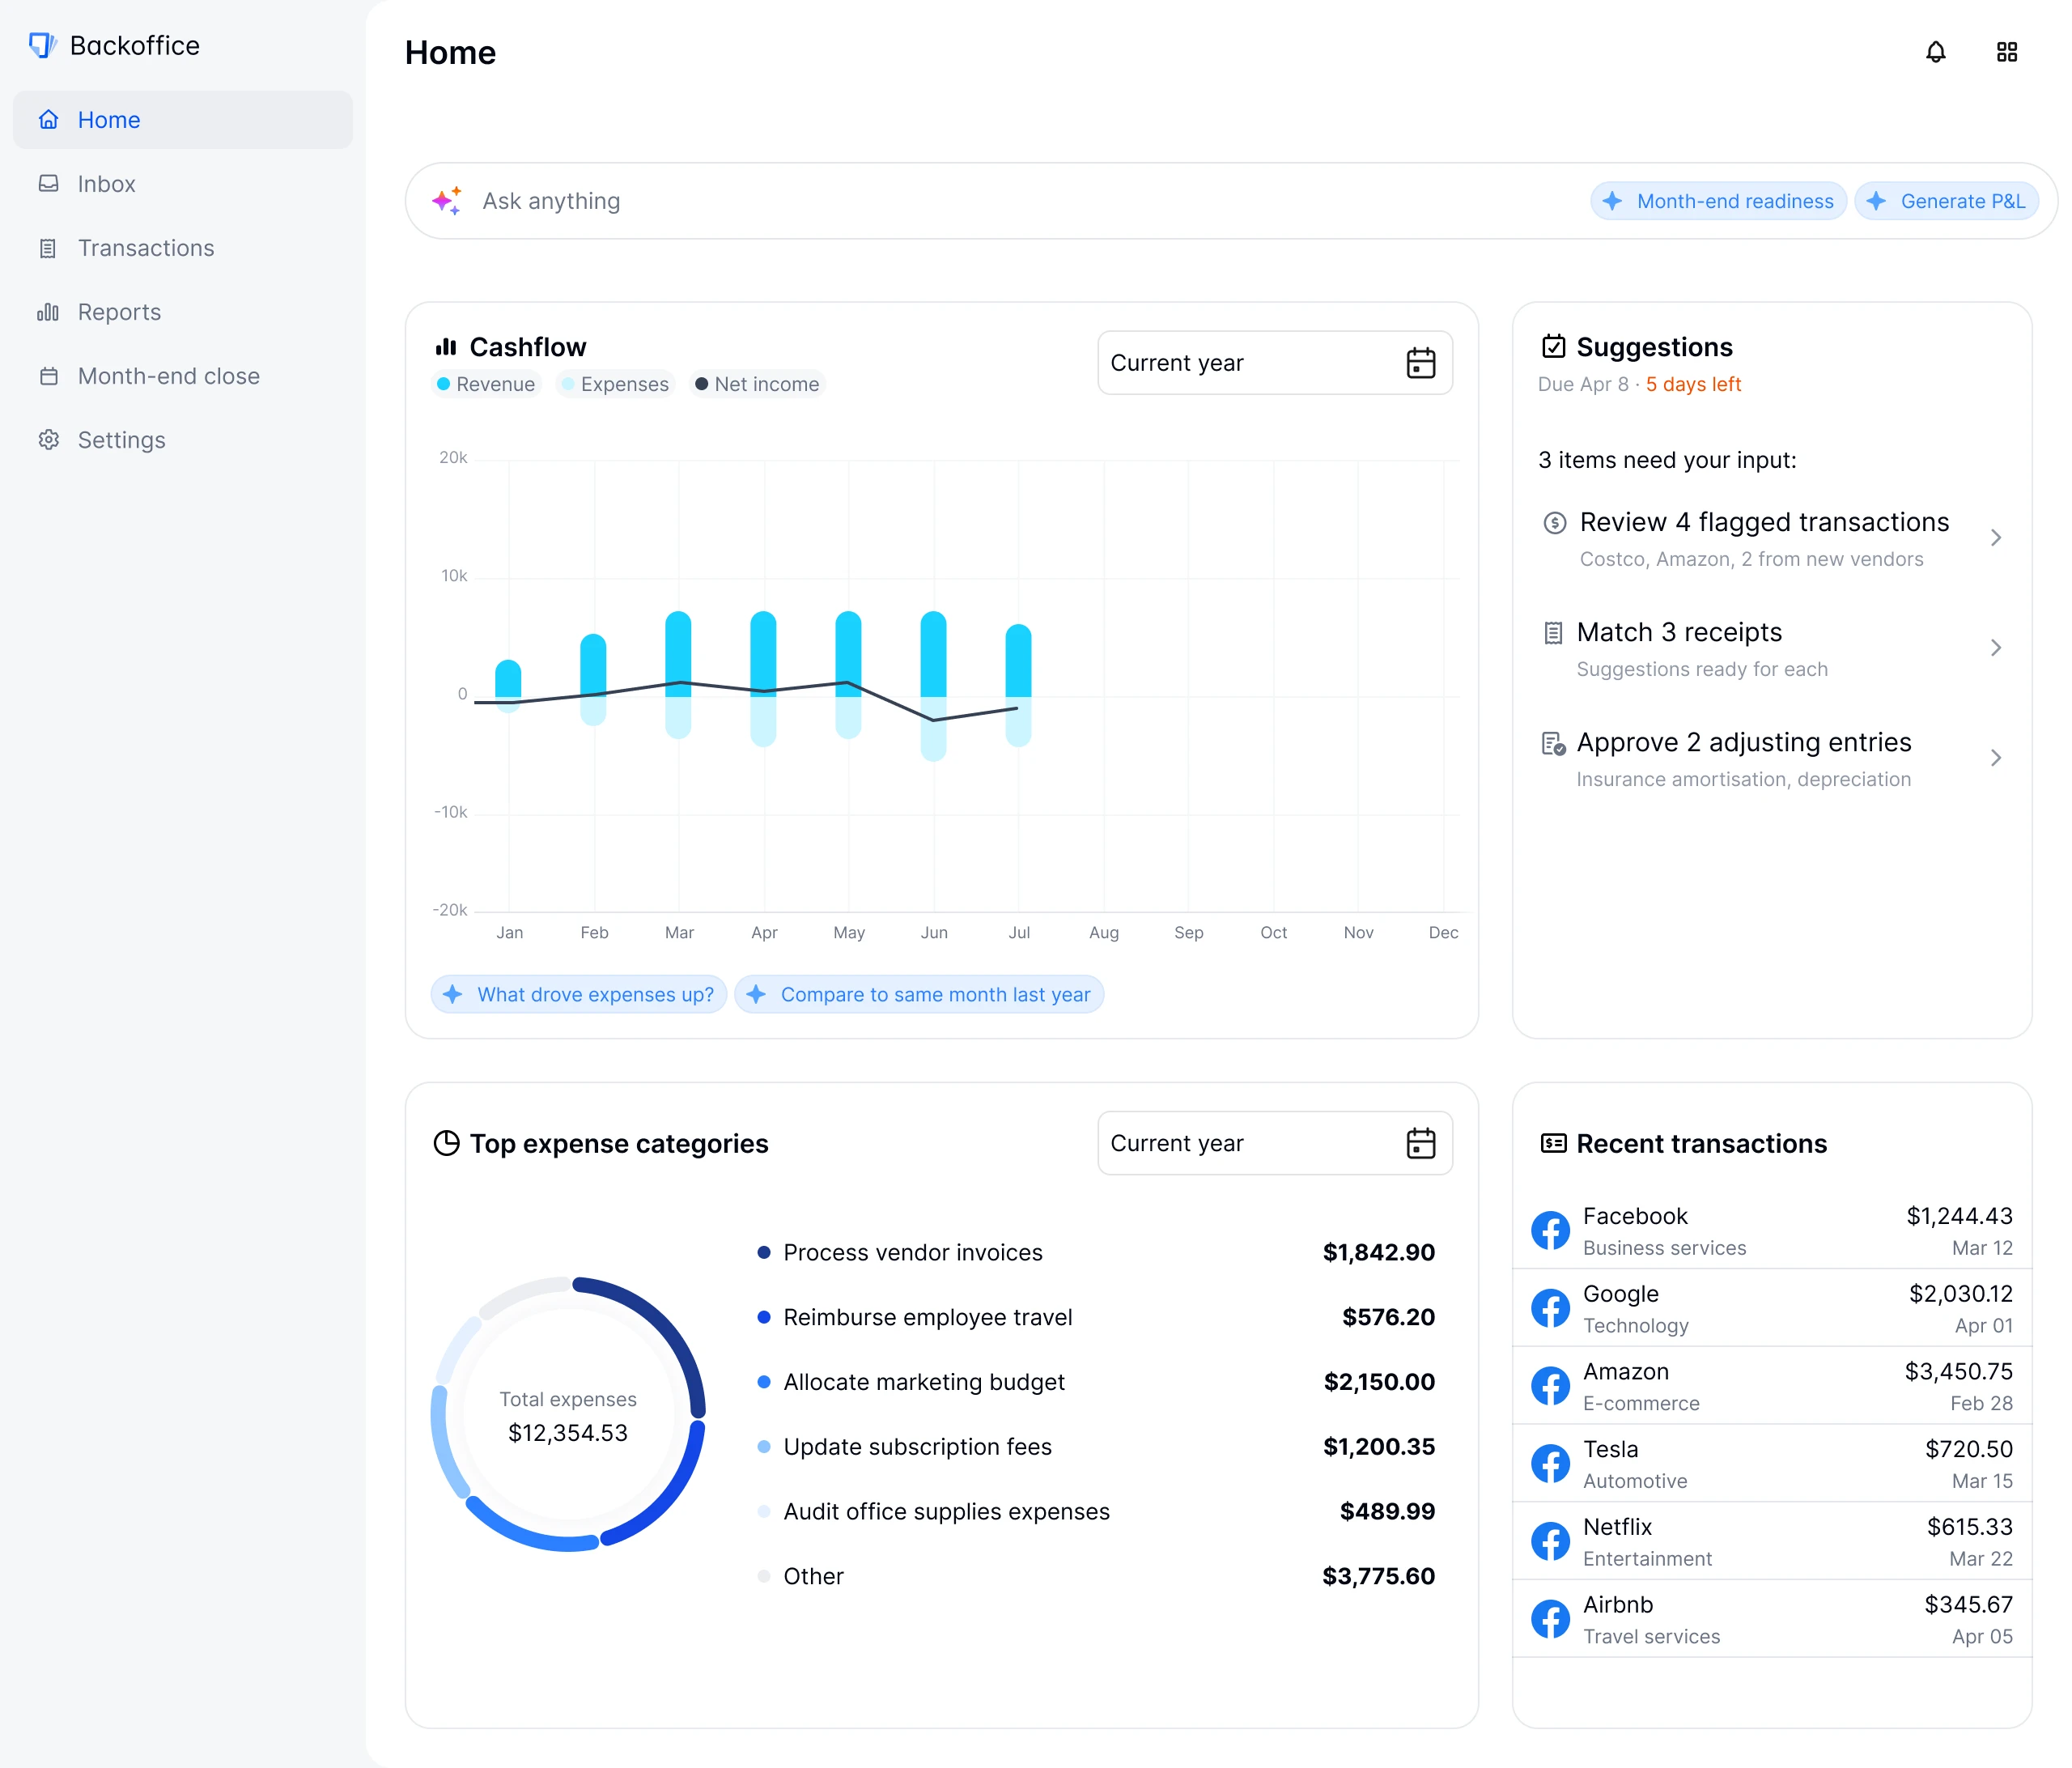Click the Airbnb transaction logo
This screenshot has width=2072, height=1768.
pyautogui.click(x=1550, y=1620)
